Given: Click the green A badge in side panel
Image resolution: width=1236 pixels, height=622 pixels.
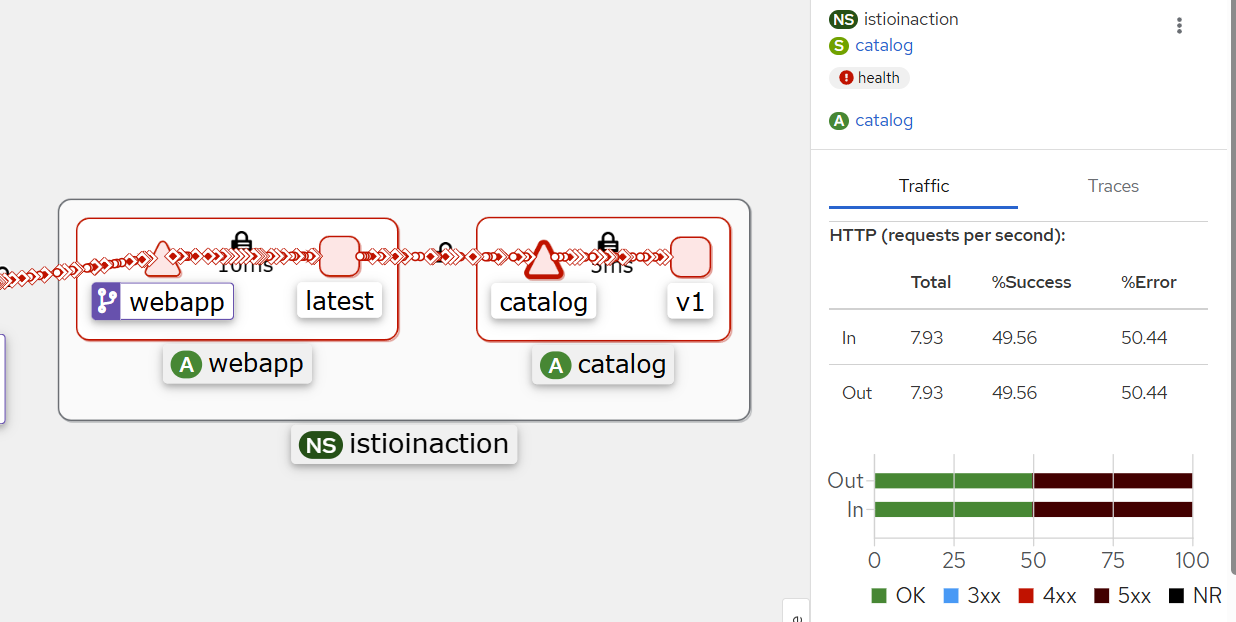Looking at the screenshot, I should [838, 121].
